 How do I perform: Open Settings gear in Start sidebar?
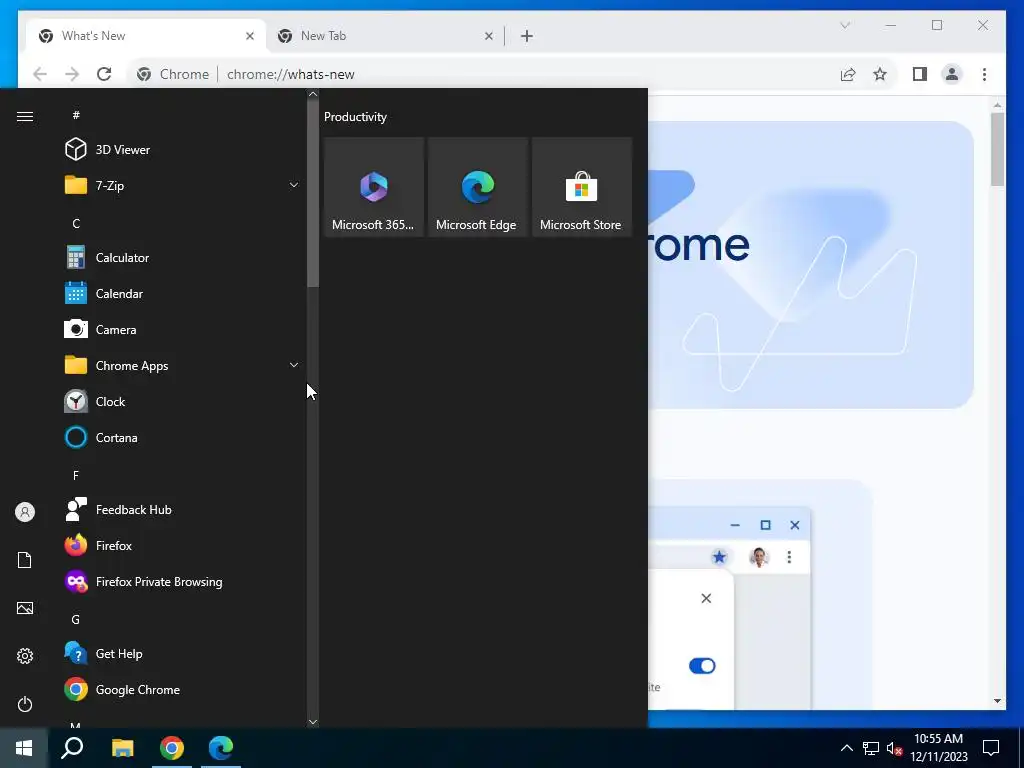point(25,656)
